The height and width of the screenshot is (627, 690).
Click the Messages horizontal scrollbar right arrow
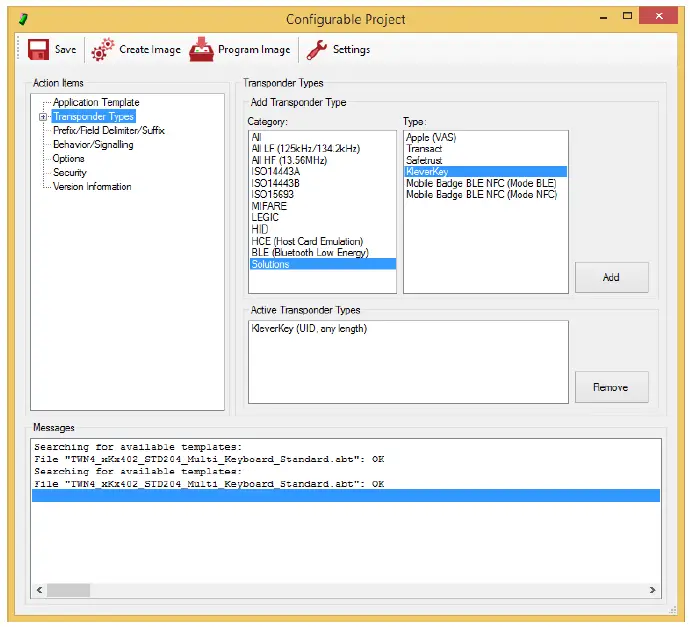[652, 590]
